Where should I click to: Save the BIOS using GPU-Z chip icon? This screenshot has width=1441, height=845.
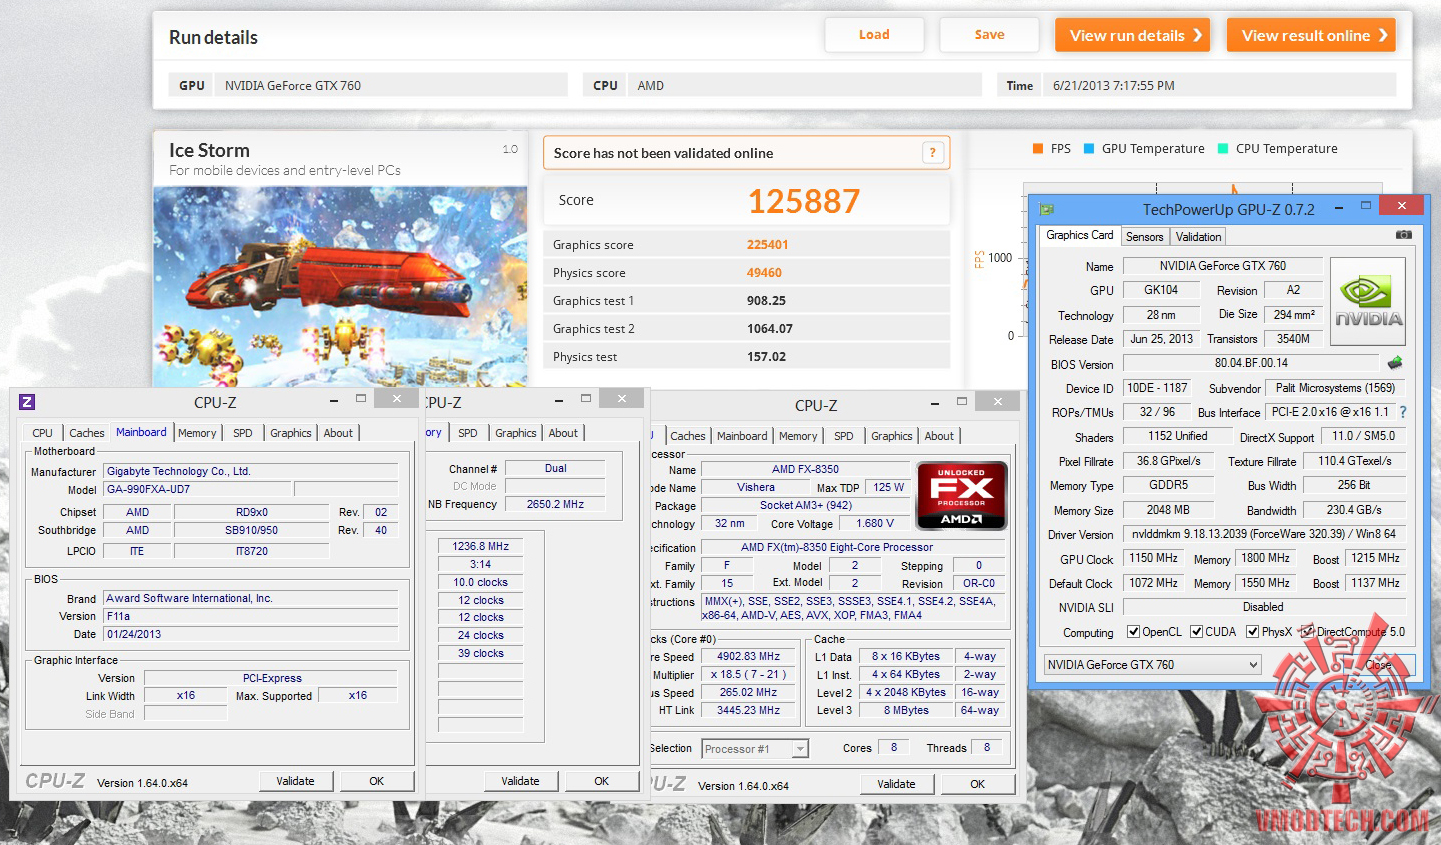pos(1395,363)
